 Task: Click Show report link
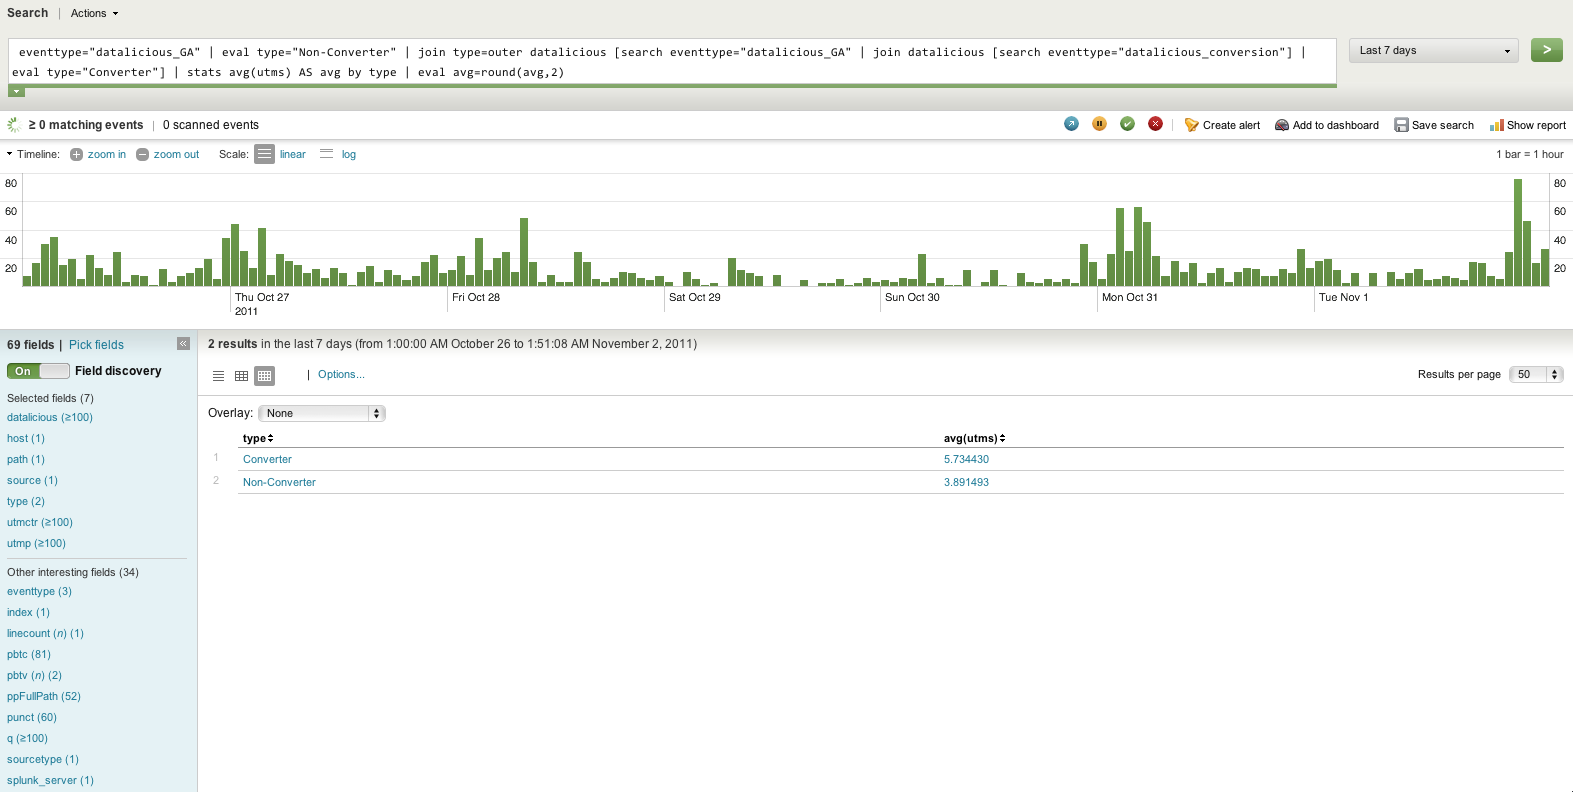click(1536, 125)
